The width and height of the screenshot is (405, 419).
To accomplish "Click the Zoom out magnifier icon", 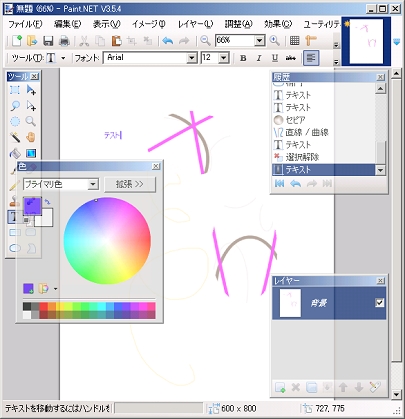I will click(205, 41).
